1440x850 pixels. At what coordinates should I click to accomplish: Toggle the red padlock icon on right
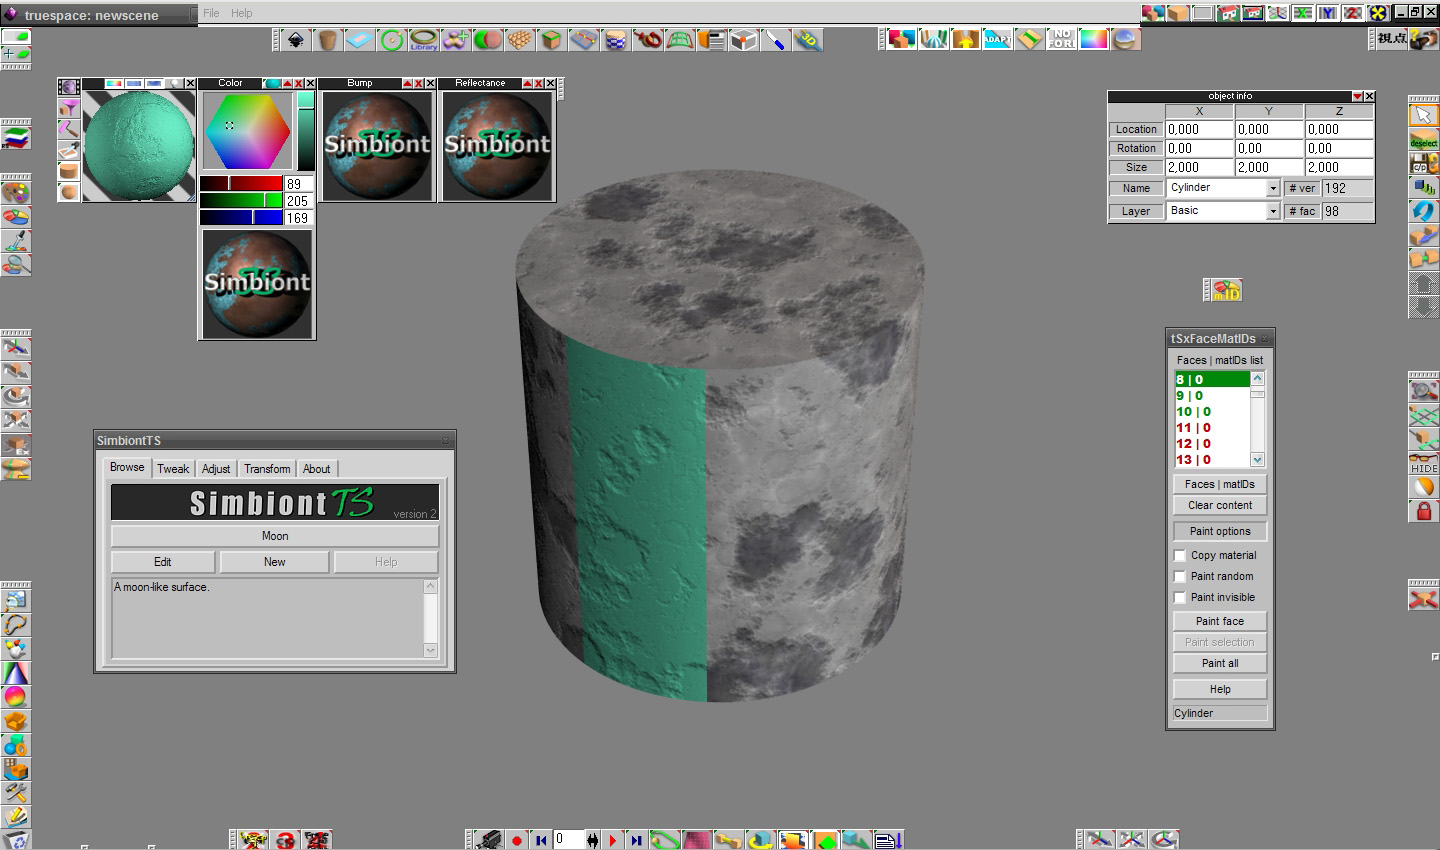[x=1424, y=511]
